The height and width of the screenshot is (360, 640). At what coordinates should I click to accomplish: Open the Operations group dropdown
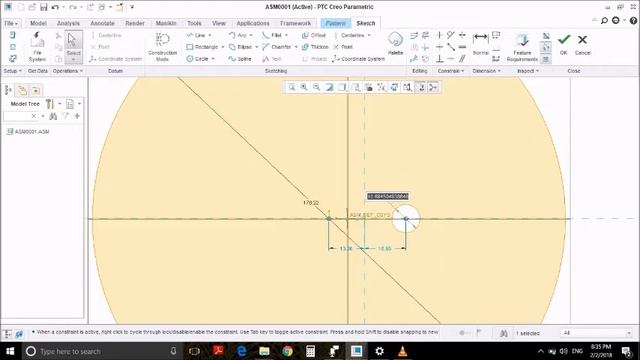pyautogui.click(x=68, y=71)
